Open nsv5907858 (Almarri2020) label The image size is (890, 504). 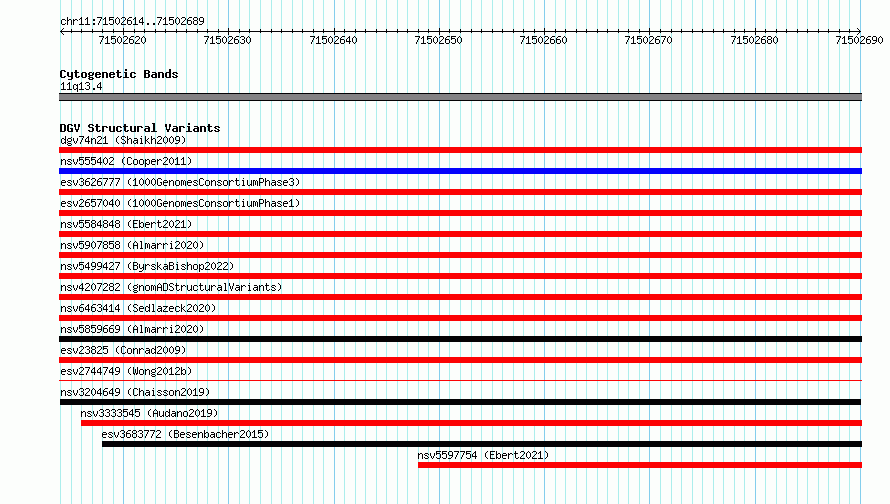132,245
